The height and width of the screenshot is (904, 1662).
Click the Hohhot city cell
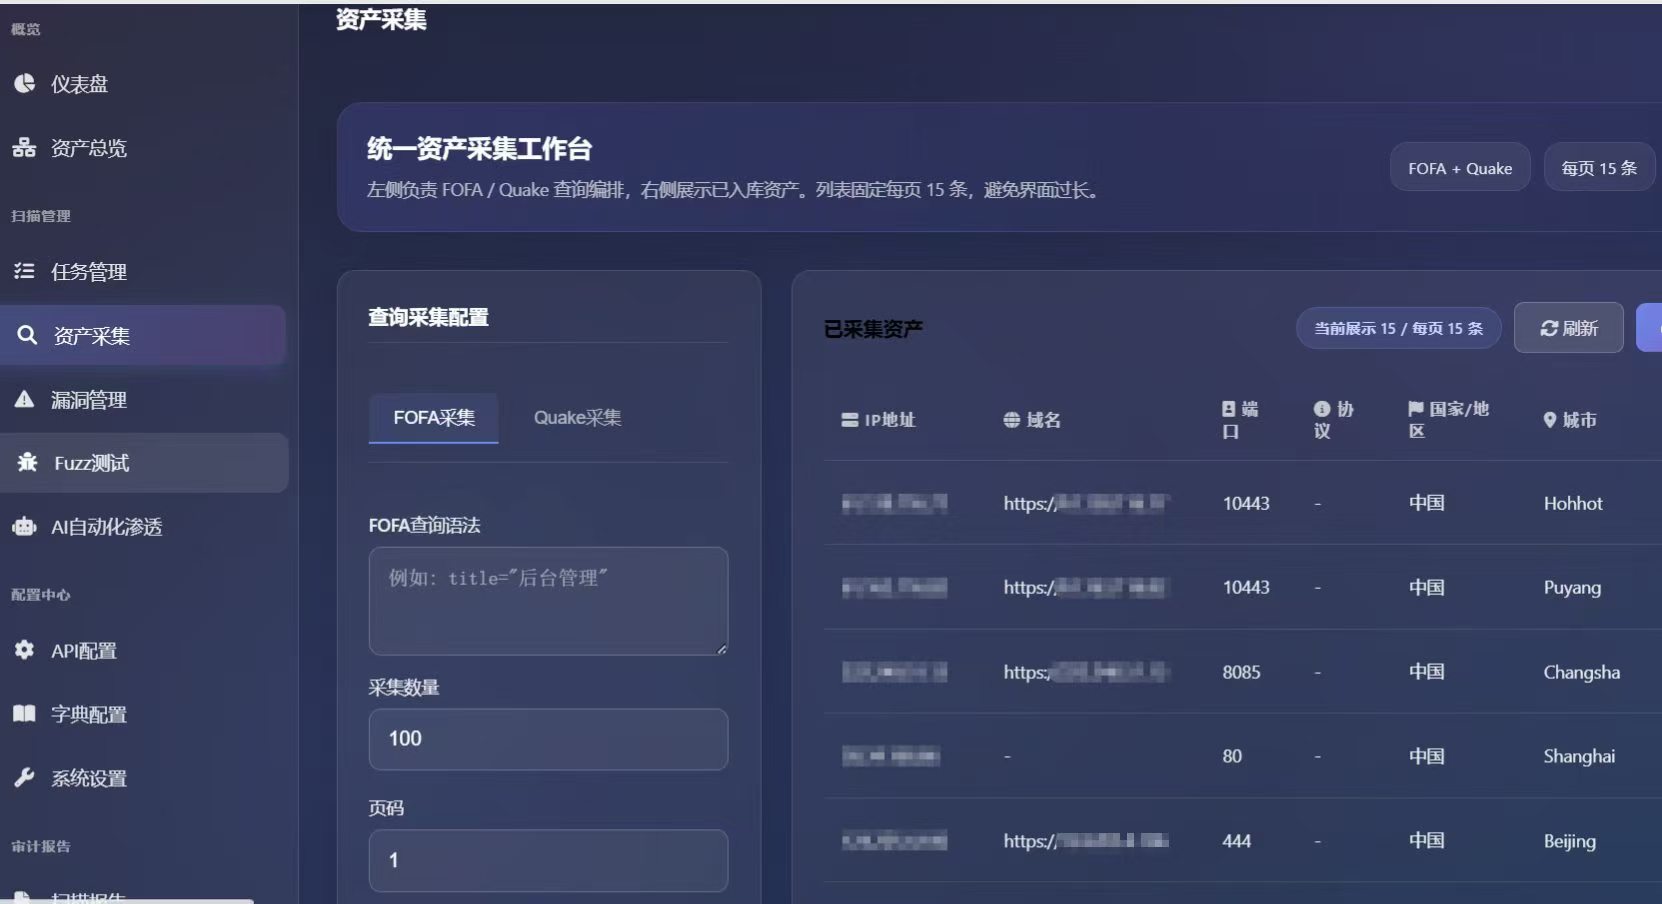(1573, 503)
